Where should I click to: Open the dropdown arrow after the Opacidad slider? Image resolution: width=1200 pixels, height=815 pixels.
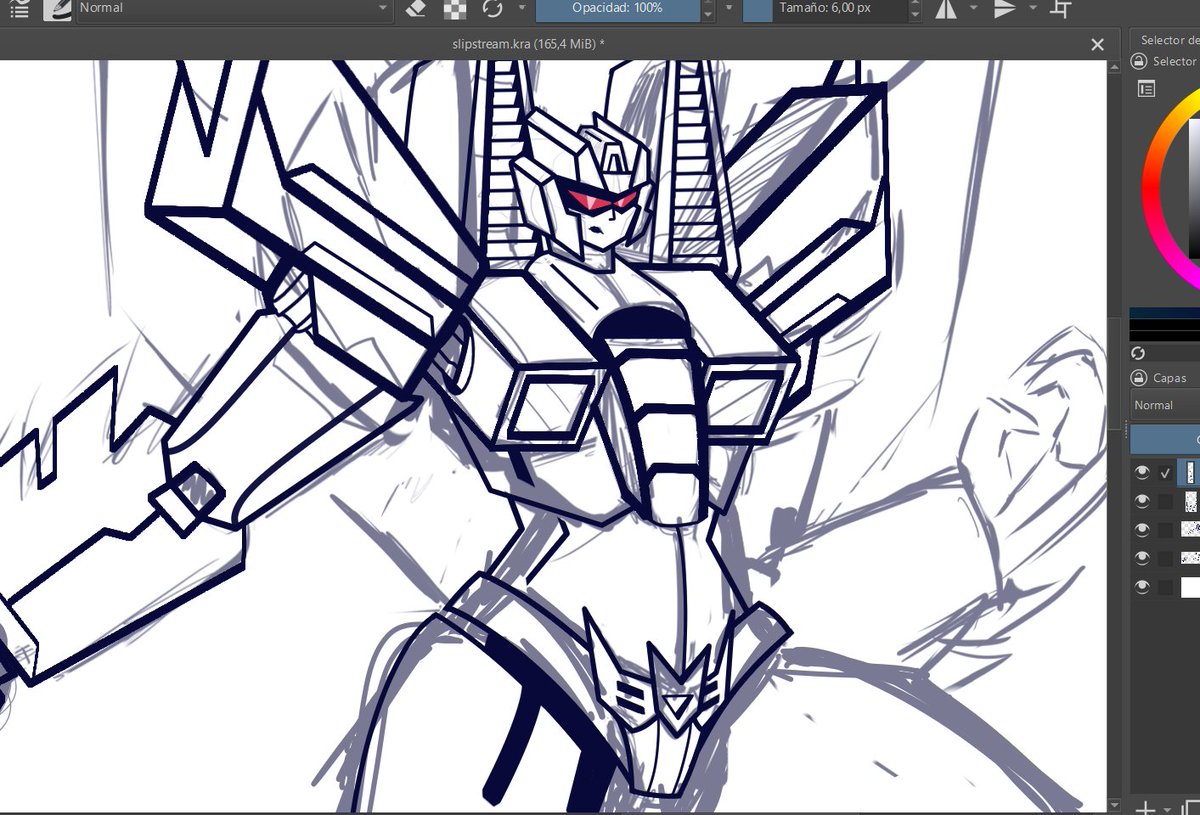pyautogui.click(x=729, y=9)
